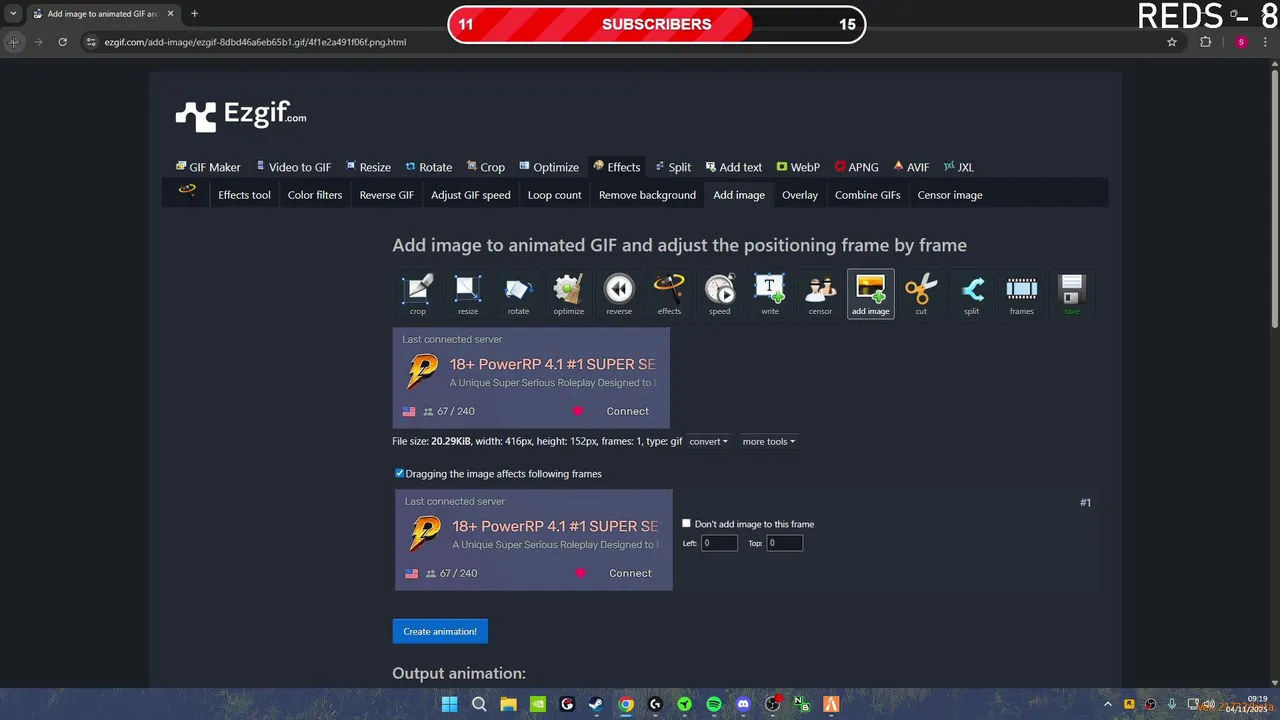
Task: Open the browser extensions puzzle icon
Action: pyautogui.click(x=1205, y=42)
